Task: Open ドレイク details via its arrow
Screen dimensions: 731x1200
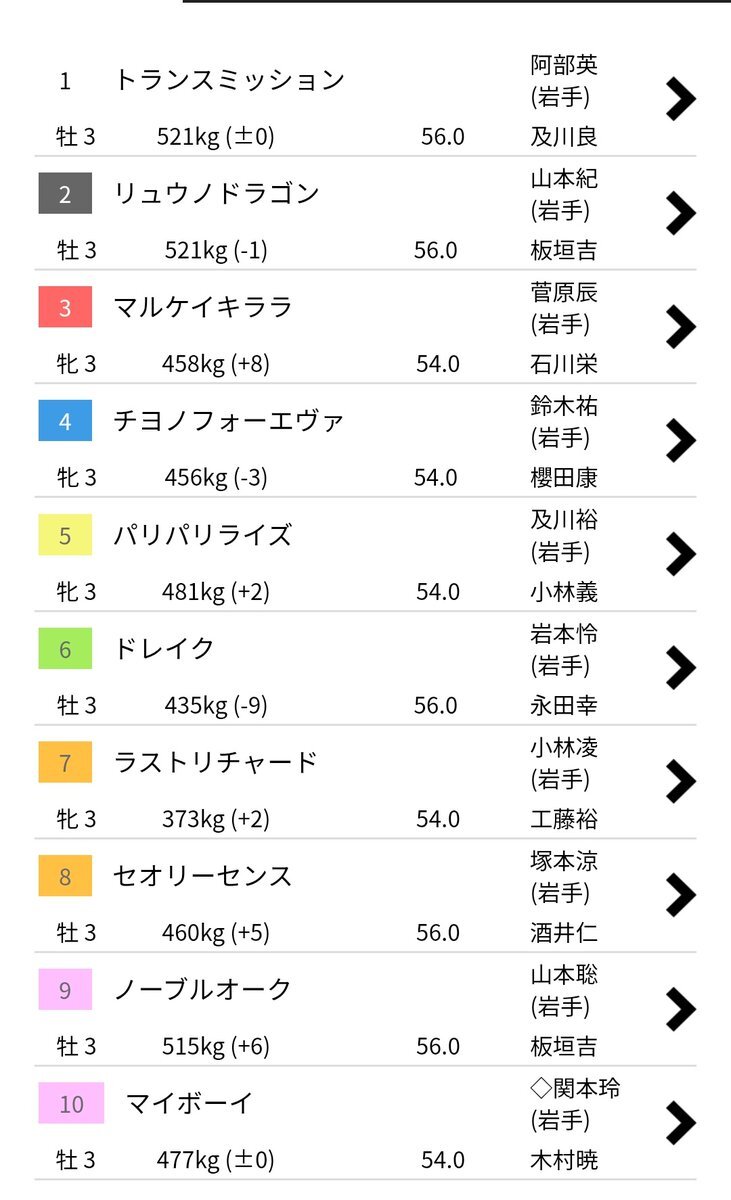Action: coord(680,667)
